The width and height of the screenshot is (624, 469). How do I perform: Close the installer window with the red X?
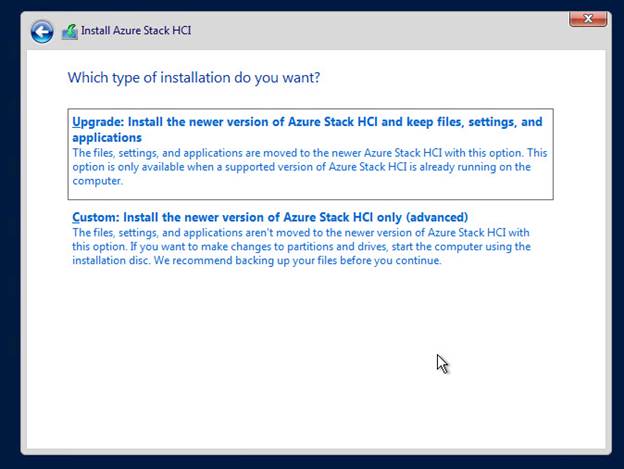point(588,19)
